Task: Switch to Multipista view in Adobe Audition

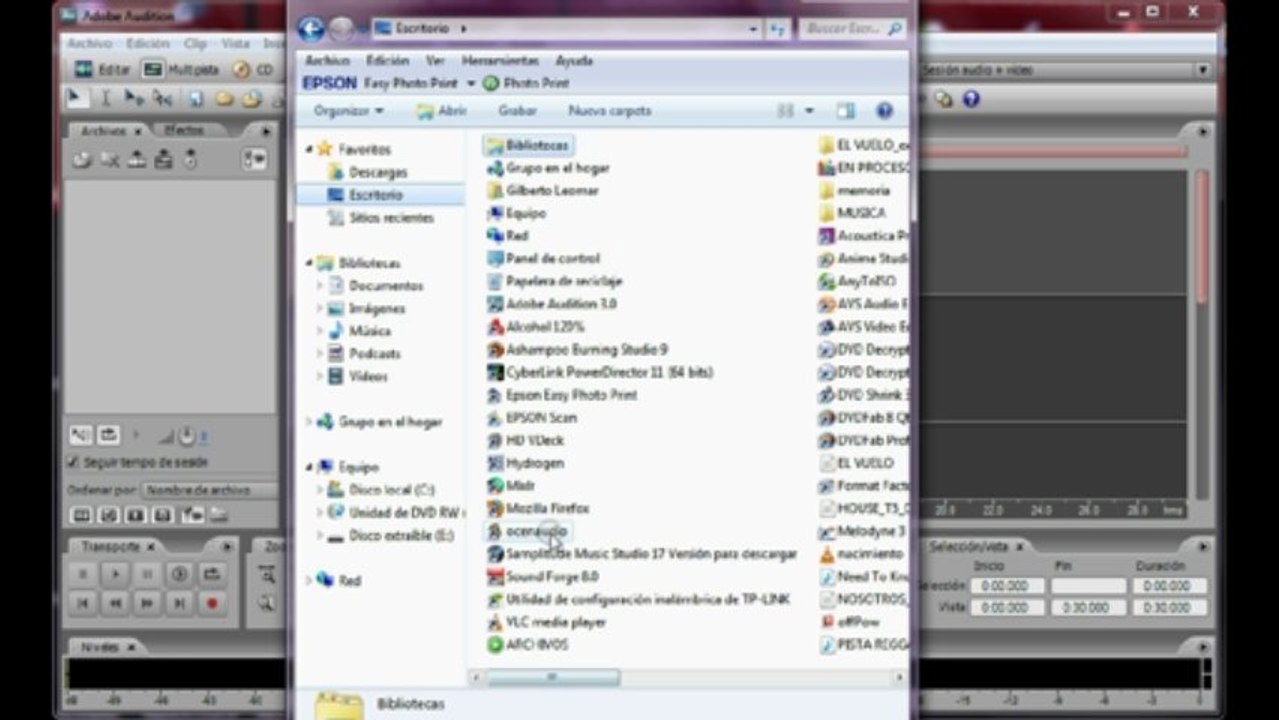Action: click(181, 70)
